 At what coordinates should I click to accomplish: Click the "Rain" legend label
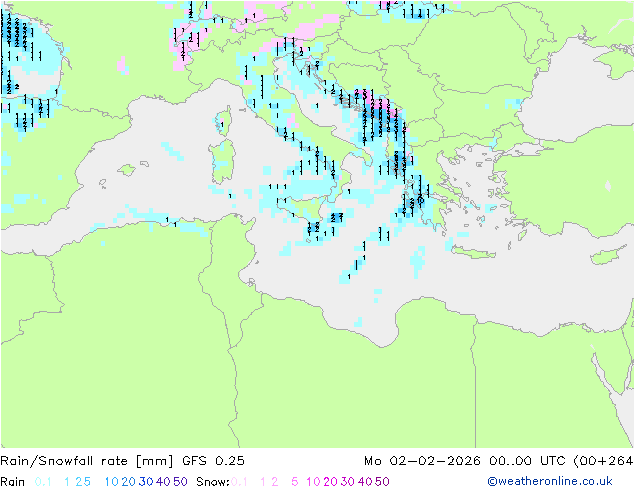[13, 482]
